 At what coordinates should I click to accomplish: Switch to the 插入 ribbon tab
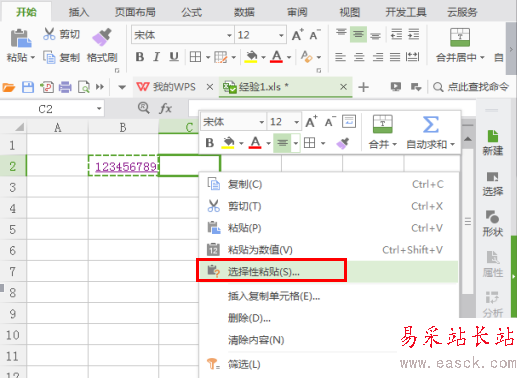click(79, 12)
